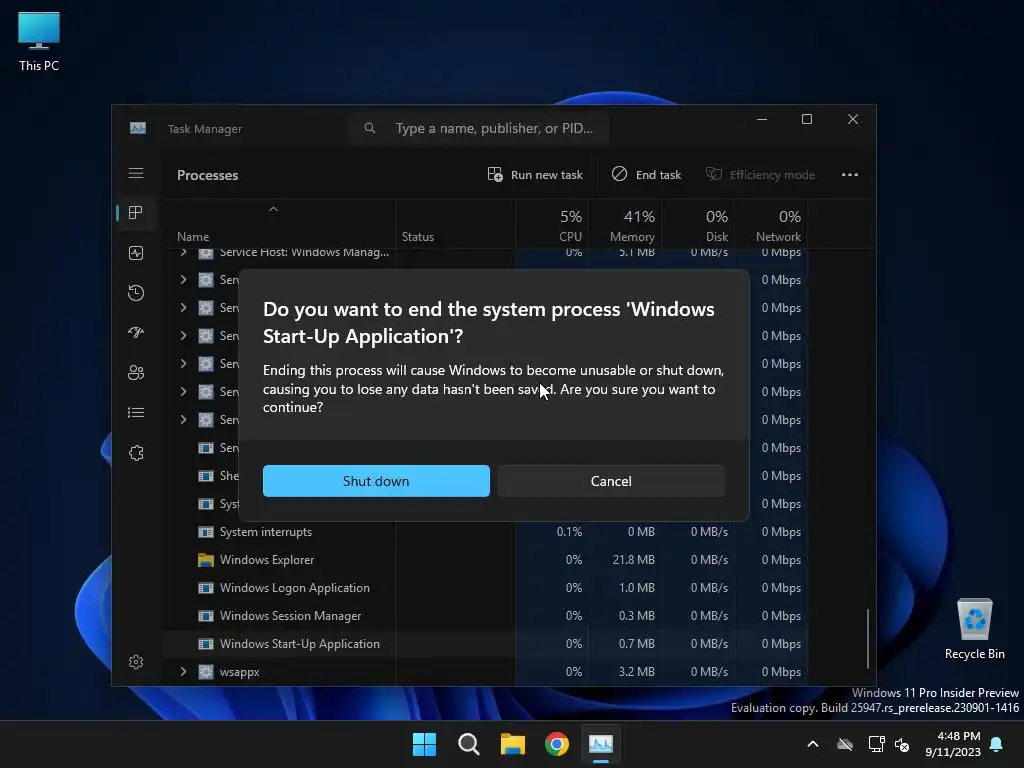Open the Performance sidebar icon
The width and height of the screenshot is (1024, 768).
(136, 253)
